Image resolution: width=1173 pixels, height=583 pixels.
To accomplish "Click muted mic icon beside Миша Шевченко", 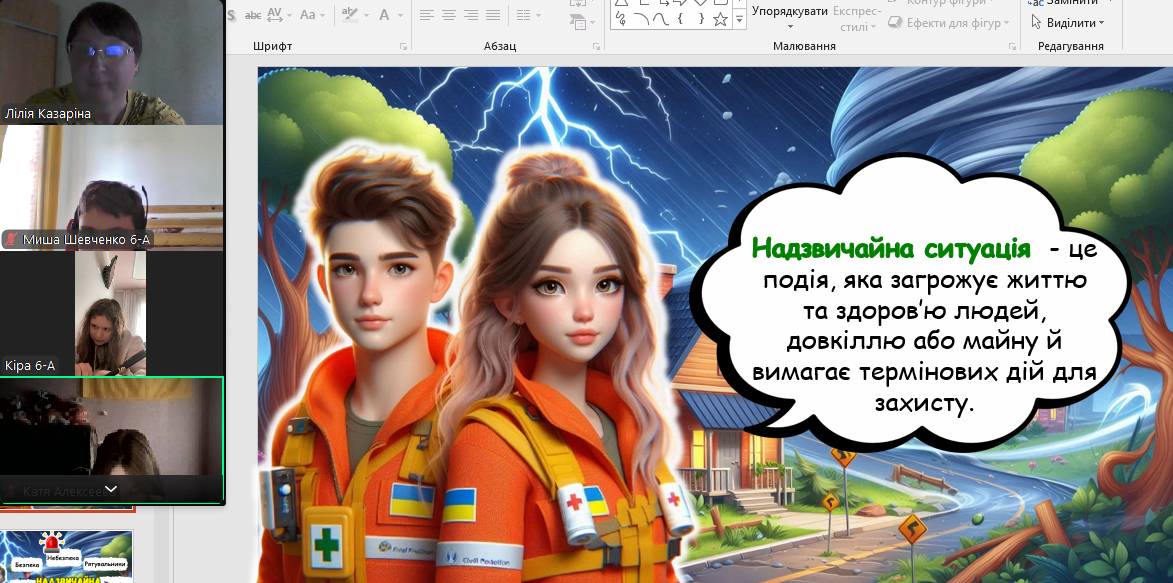I will pyautogui.click(x=12, y=239).
